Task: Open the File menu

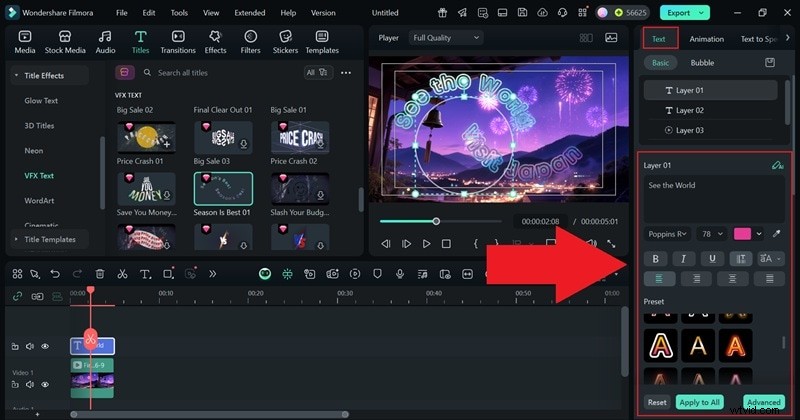Action: pos(121,13)
